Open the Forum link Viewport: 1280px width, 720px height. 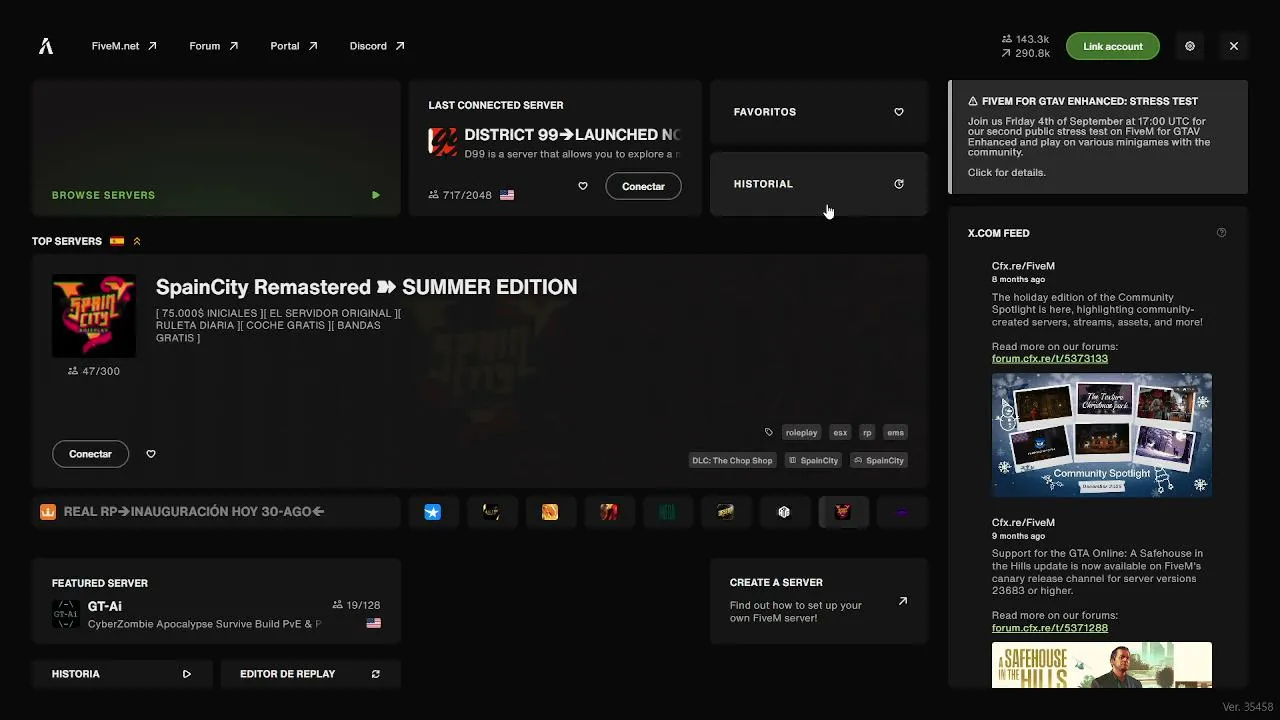(214, 46)
